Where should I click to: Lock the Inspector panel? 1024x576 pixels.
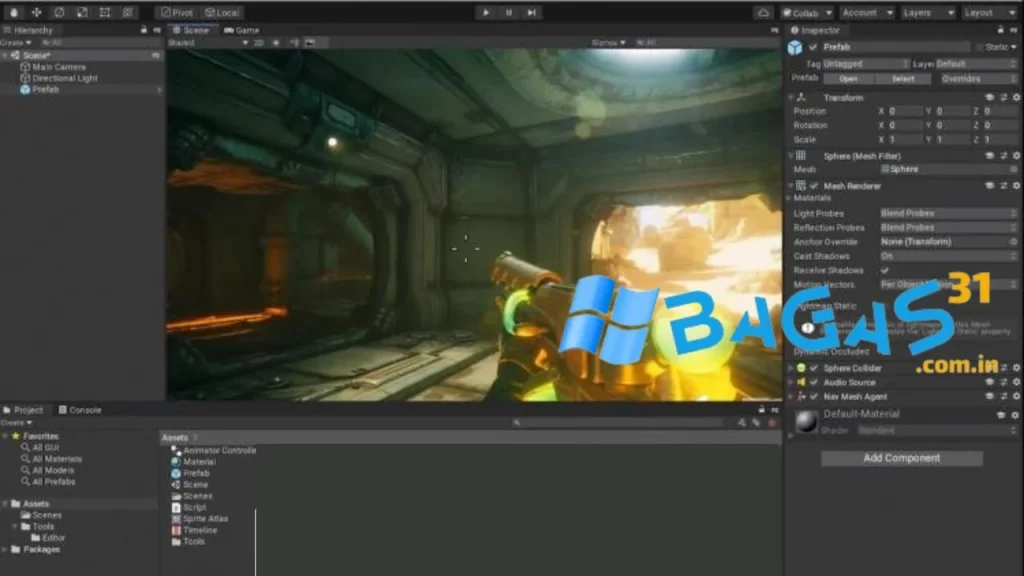[1000, 30]
